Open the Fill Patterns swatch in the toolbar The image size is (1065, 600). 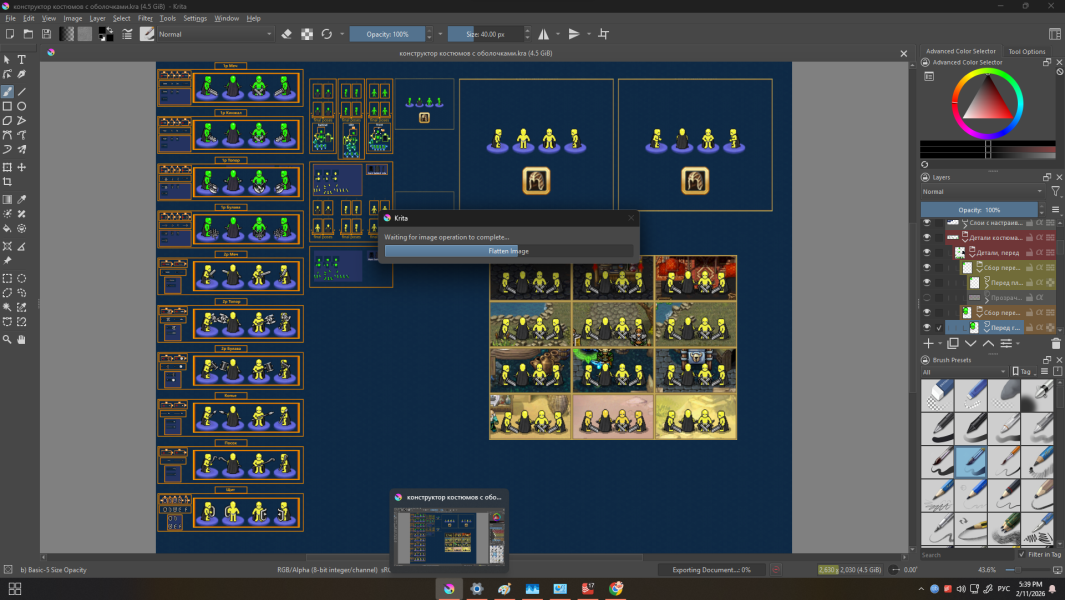[x=85, y=34]
